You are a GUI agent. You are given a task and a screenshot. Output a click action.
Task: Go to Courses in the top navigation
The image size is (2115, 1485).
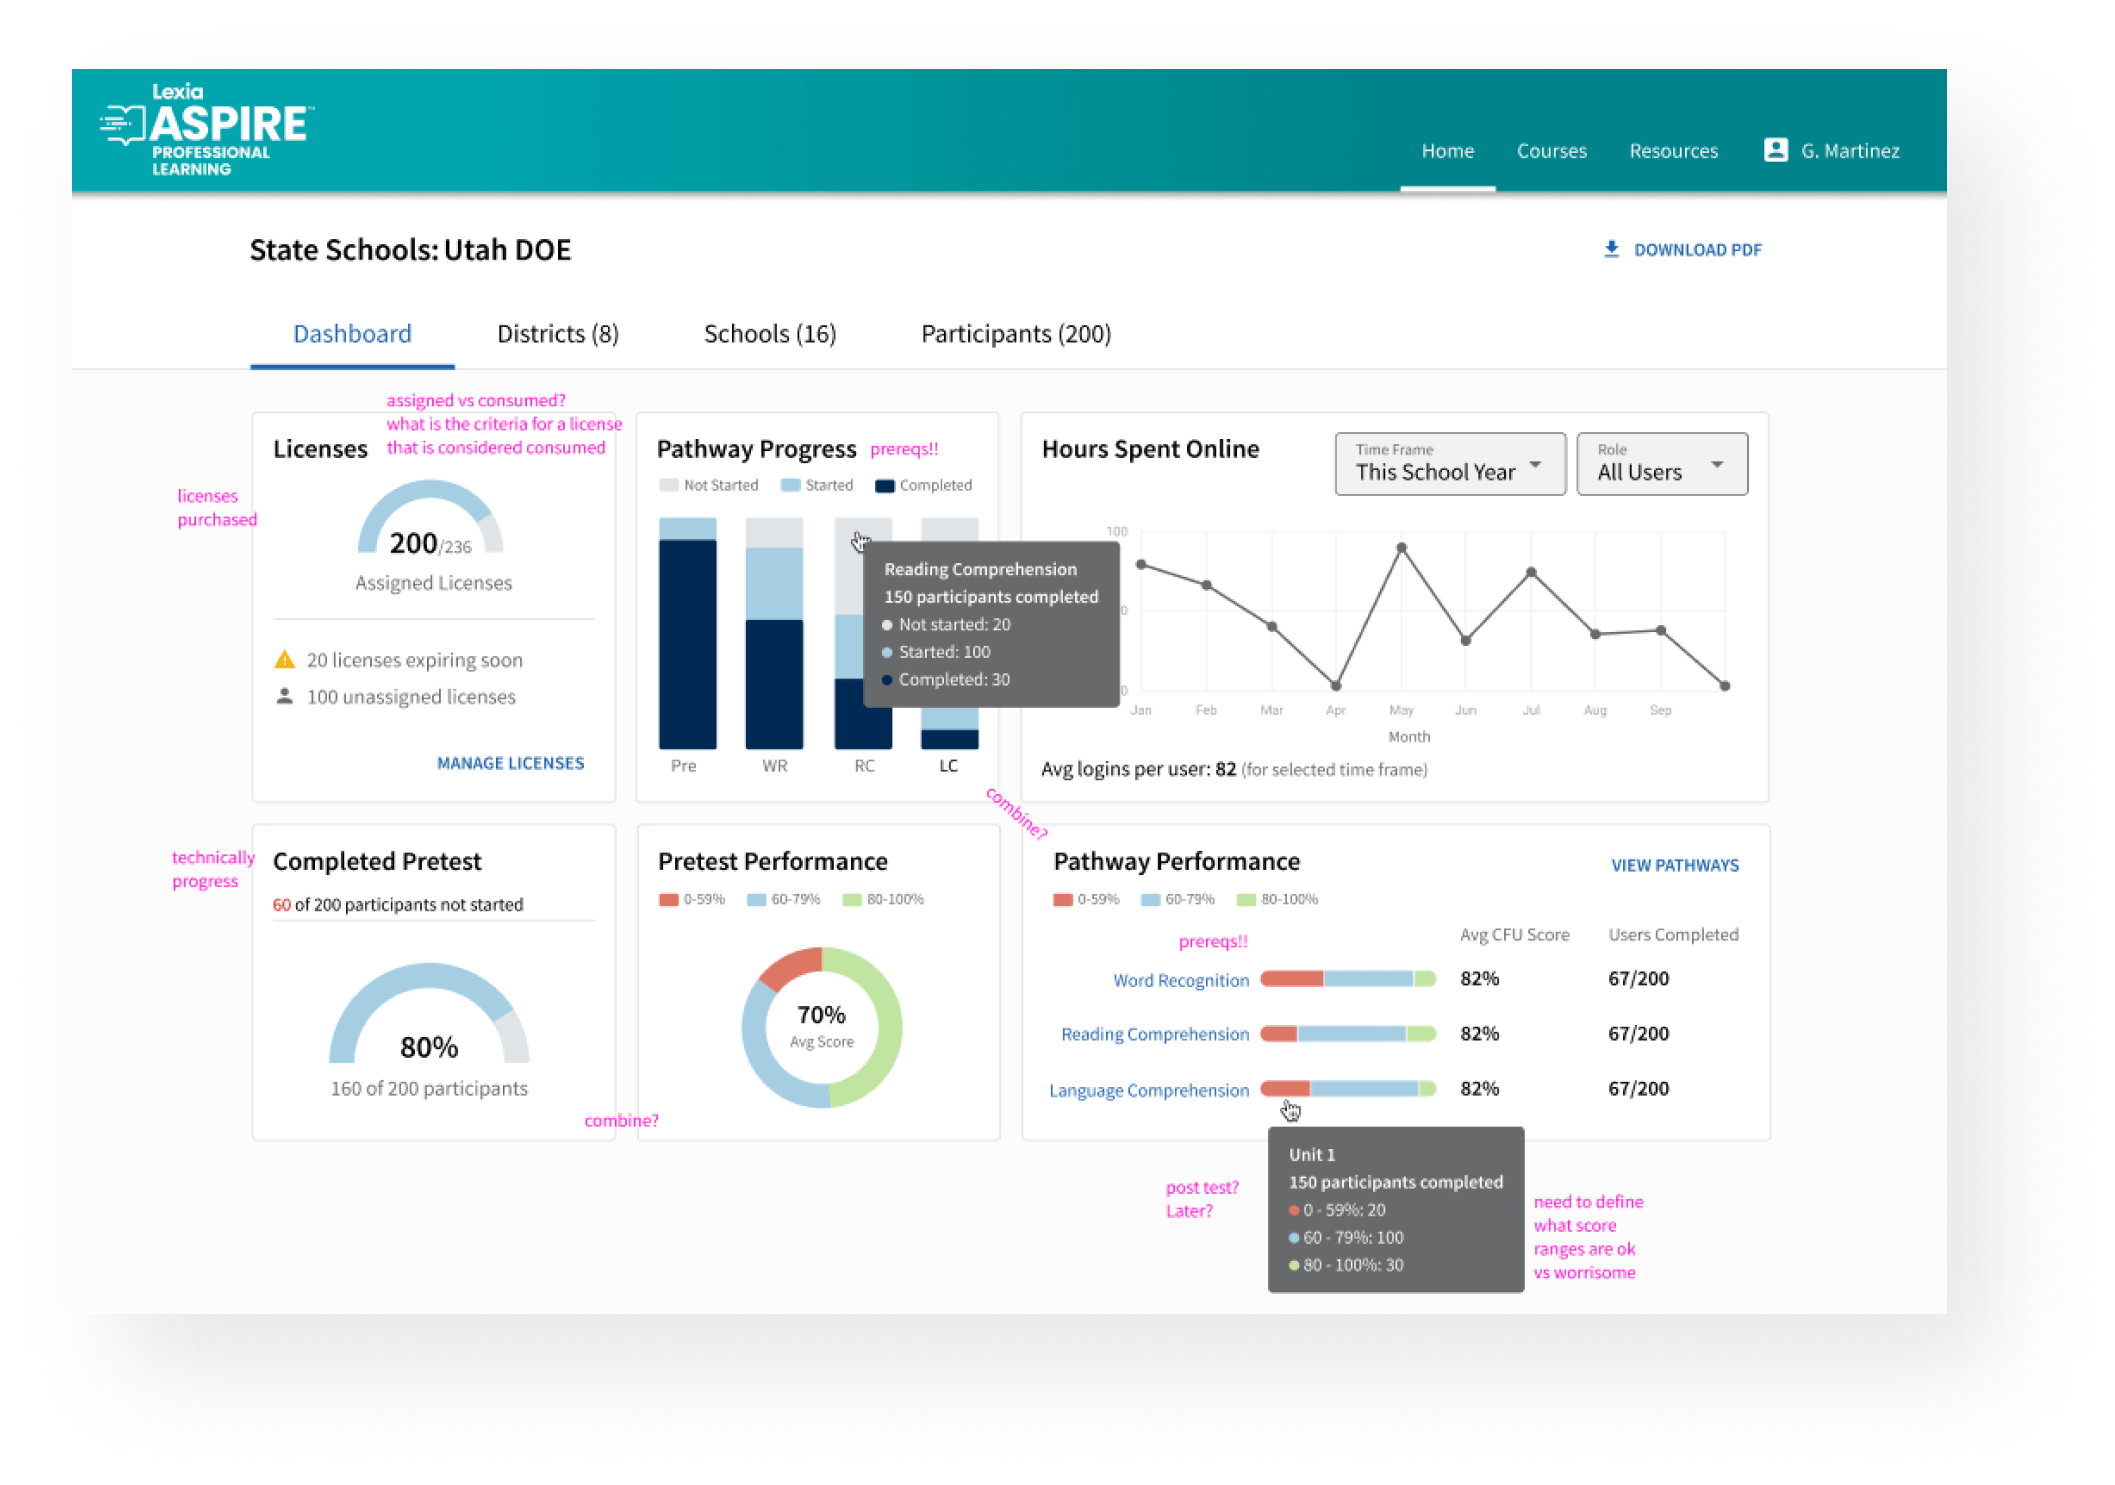1551,151
